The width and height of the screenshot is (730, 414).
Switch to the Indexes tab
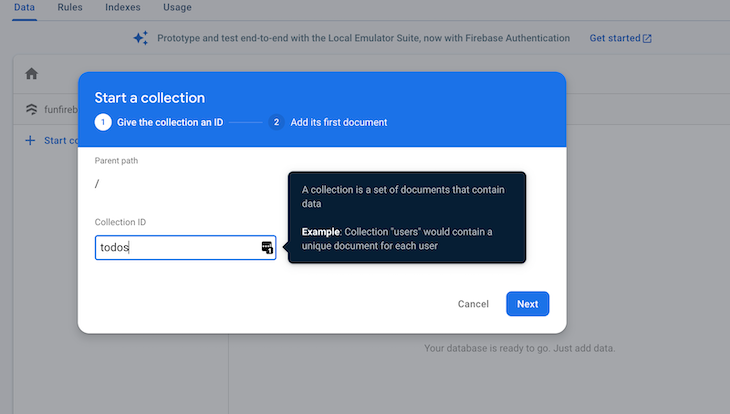click(x=123, y=7)
